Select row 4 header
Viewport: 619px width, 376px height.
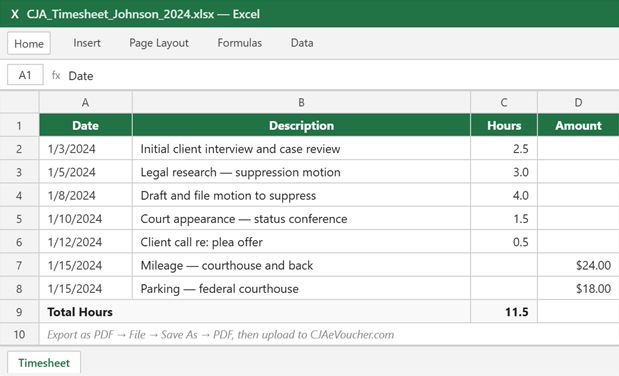(x=19, y=195)
